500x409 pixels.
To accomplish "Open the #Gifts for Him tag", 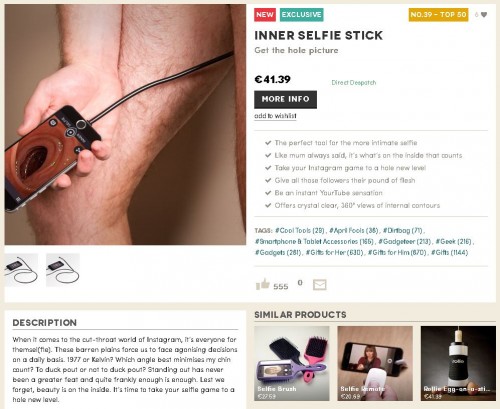I will click(397, 253).
